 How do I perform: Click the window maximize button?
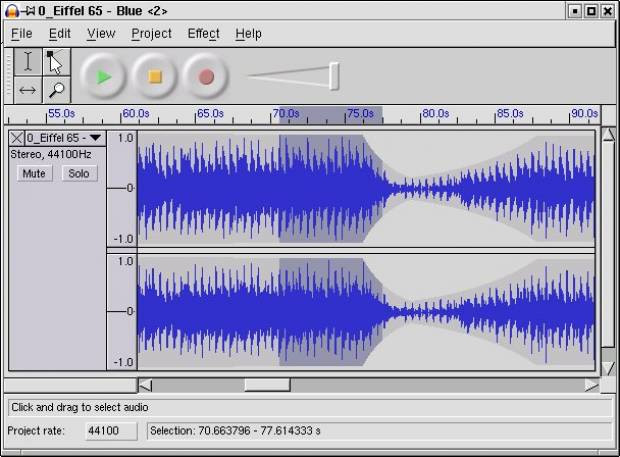(591, 11)
